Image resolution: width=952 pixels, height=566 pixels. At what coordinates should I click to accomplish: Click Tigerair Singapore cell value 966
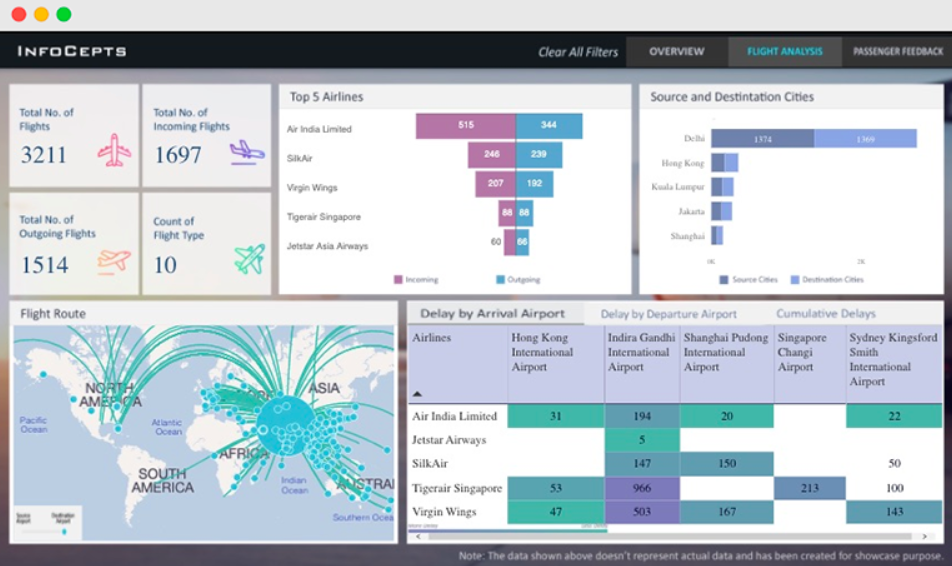pyautogui.click(x=642, y=488)
